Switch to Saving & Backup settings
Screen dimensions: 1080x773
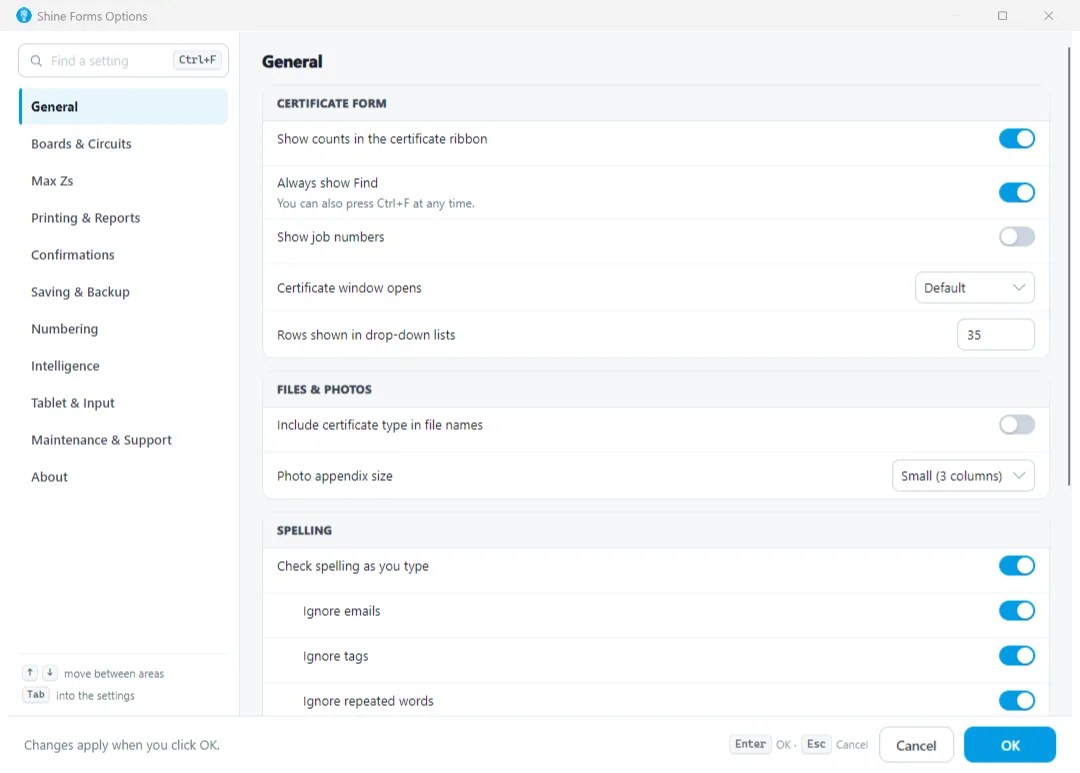pyautogui.click(x=123, y=292)
